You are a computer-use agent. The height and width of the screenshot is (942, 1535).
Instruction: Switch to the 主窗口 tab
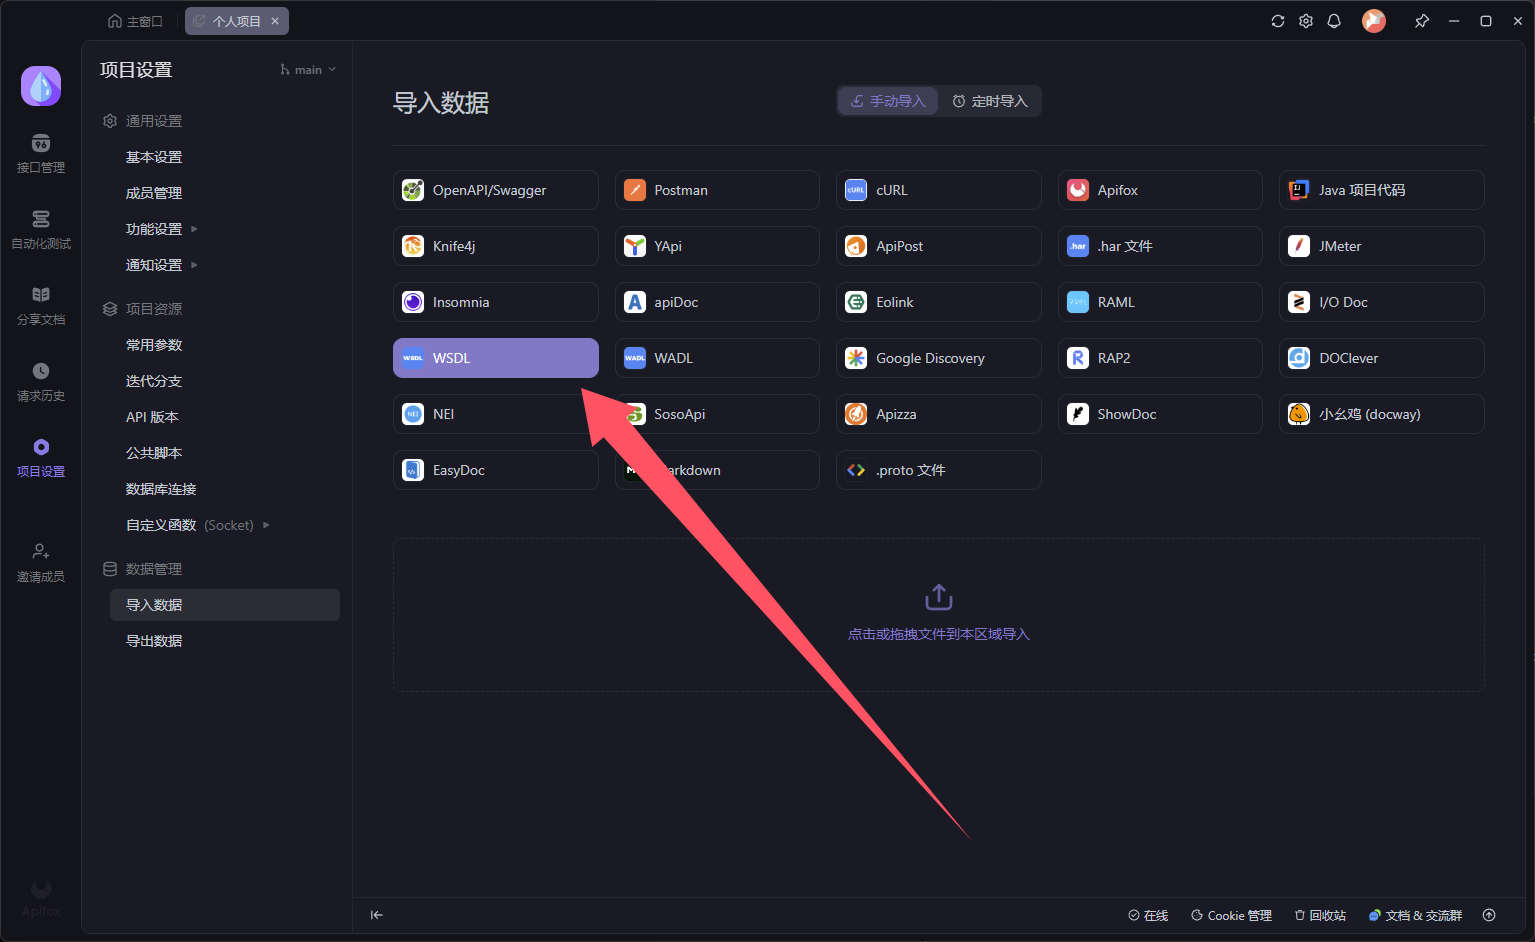coord(135,21)
